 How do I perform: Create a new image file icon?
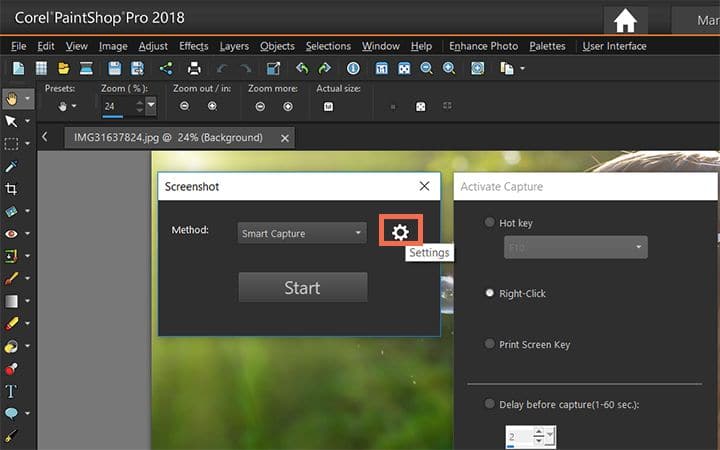[19, 68]
